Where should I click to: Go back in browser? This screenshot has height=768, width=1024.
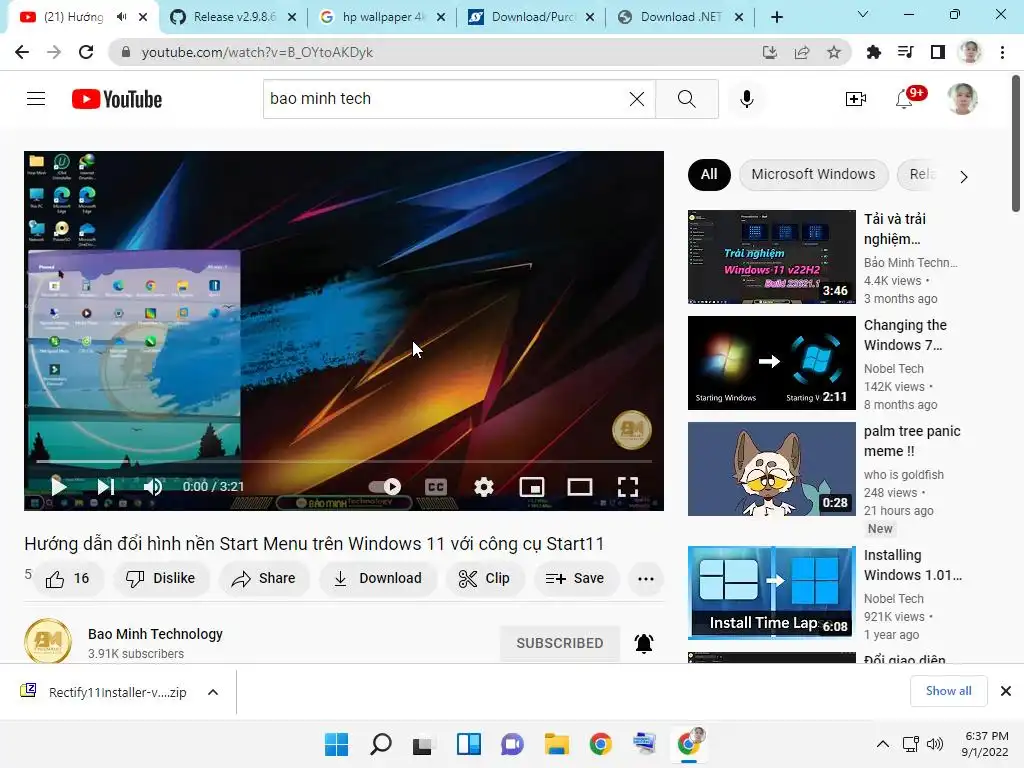22,52
